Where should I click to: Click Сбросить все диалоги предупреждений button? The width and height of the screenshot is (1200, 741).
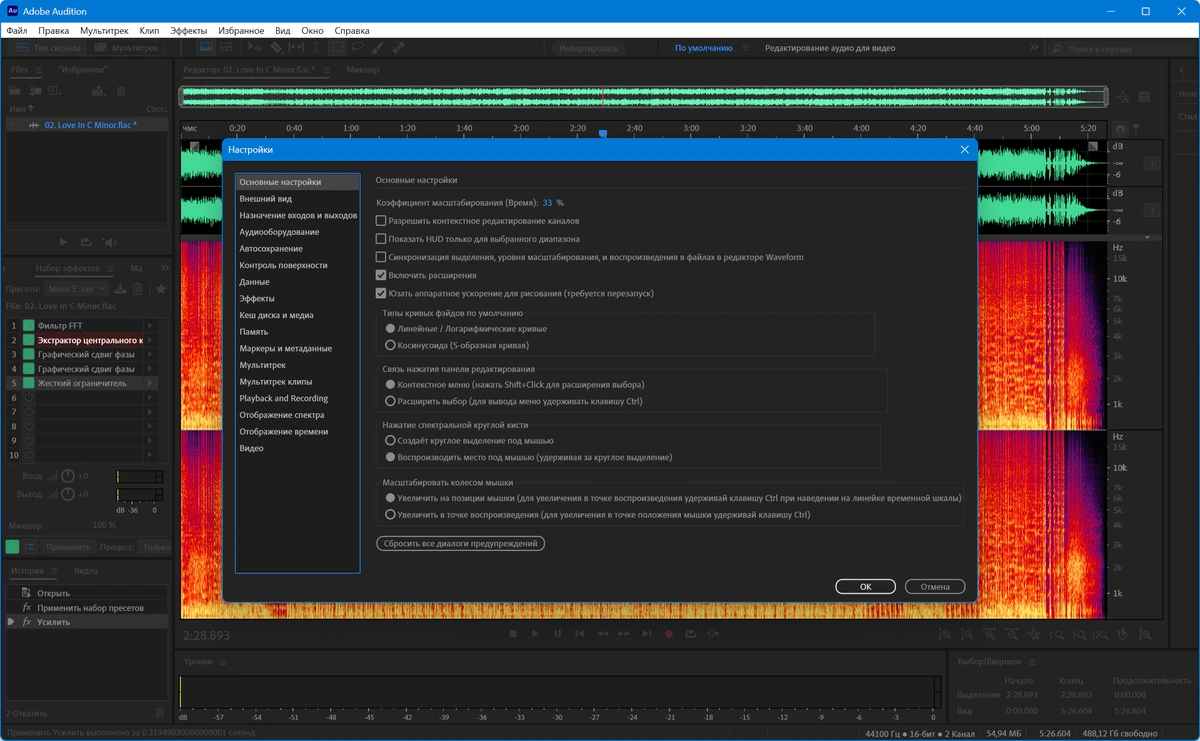(x=460, y=544)
